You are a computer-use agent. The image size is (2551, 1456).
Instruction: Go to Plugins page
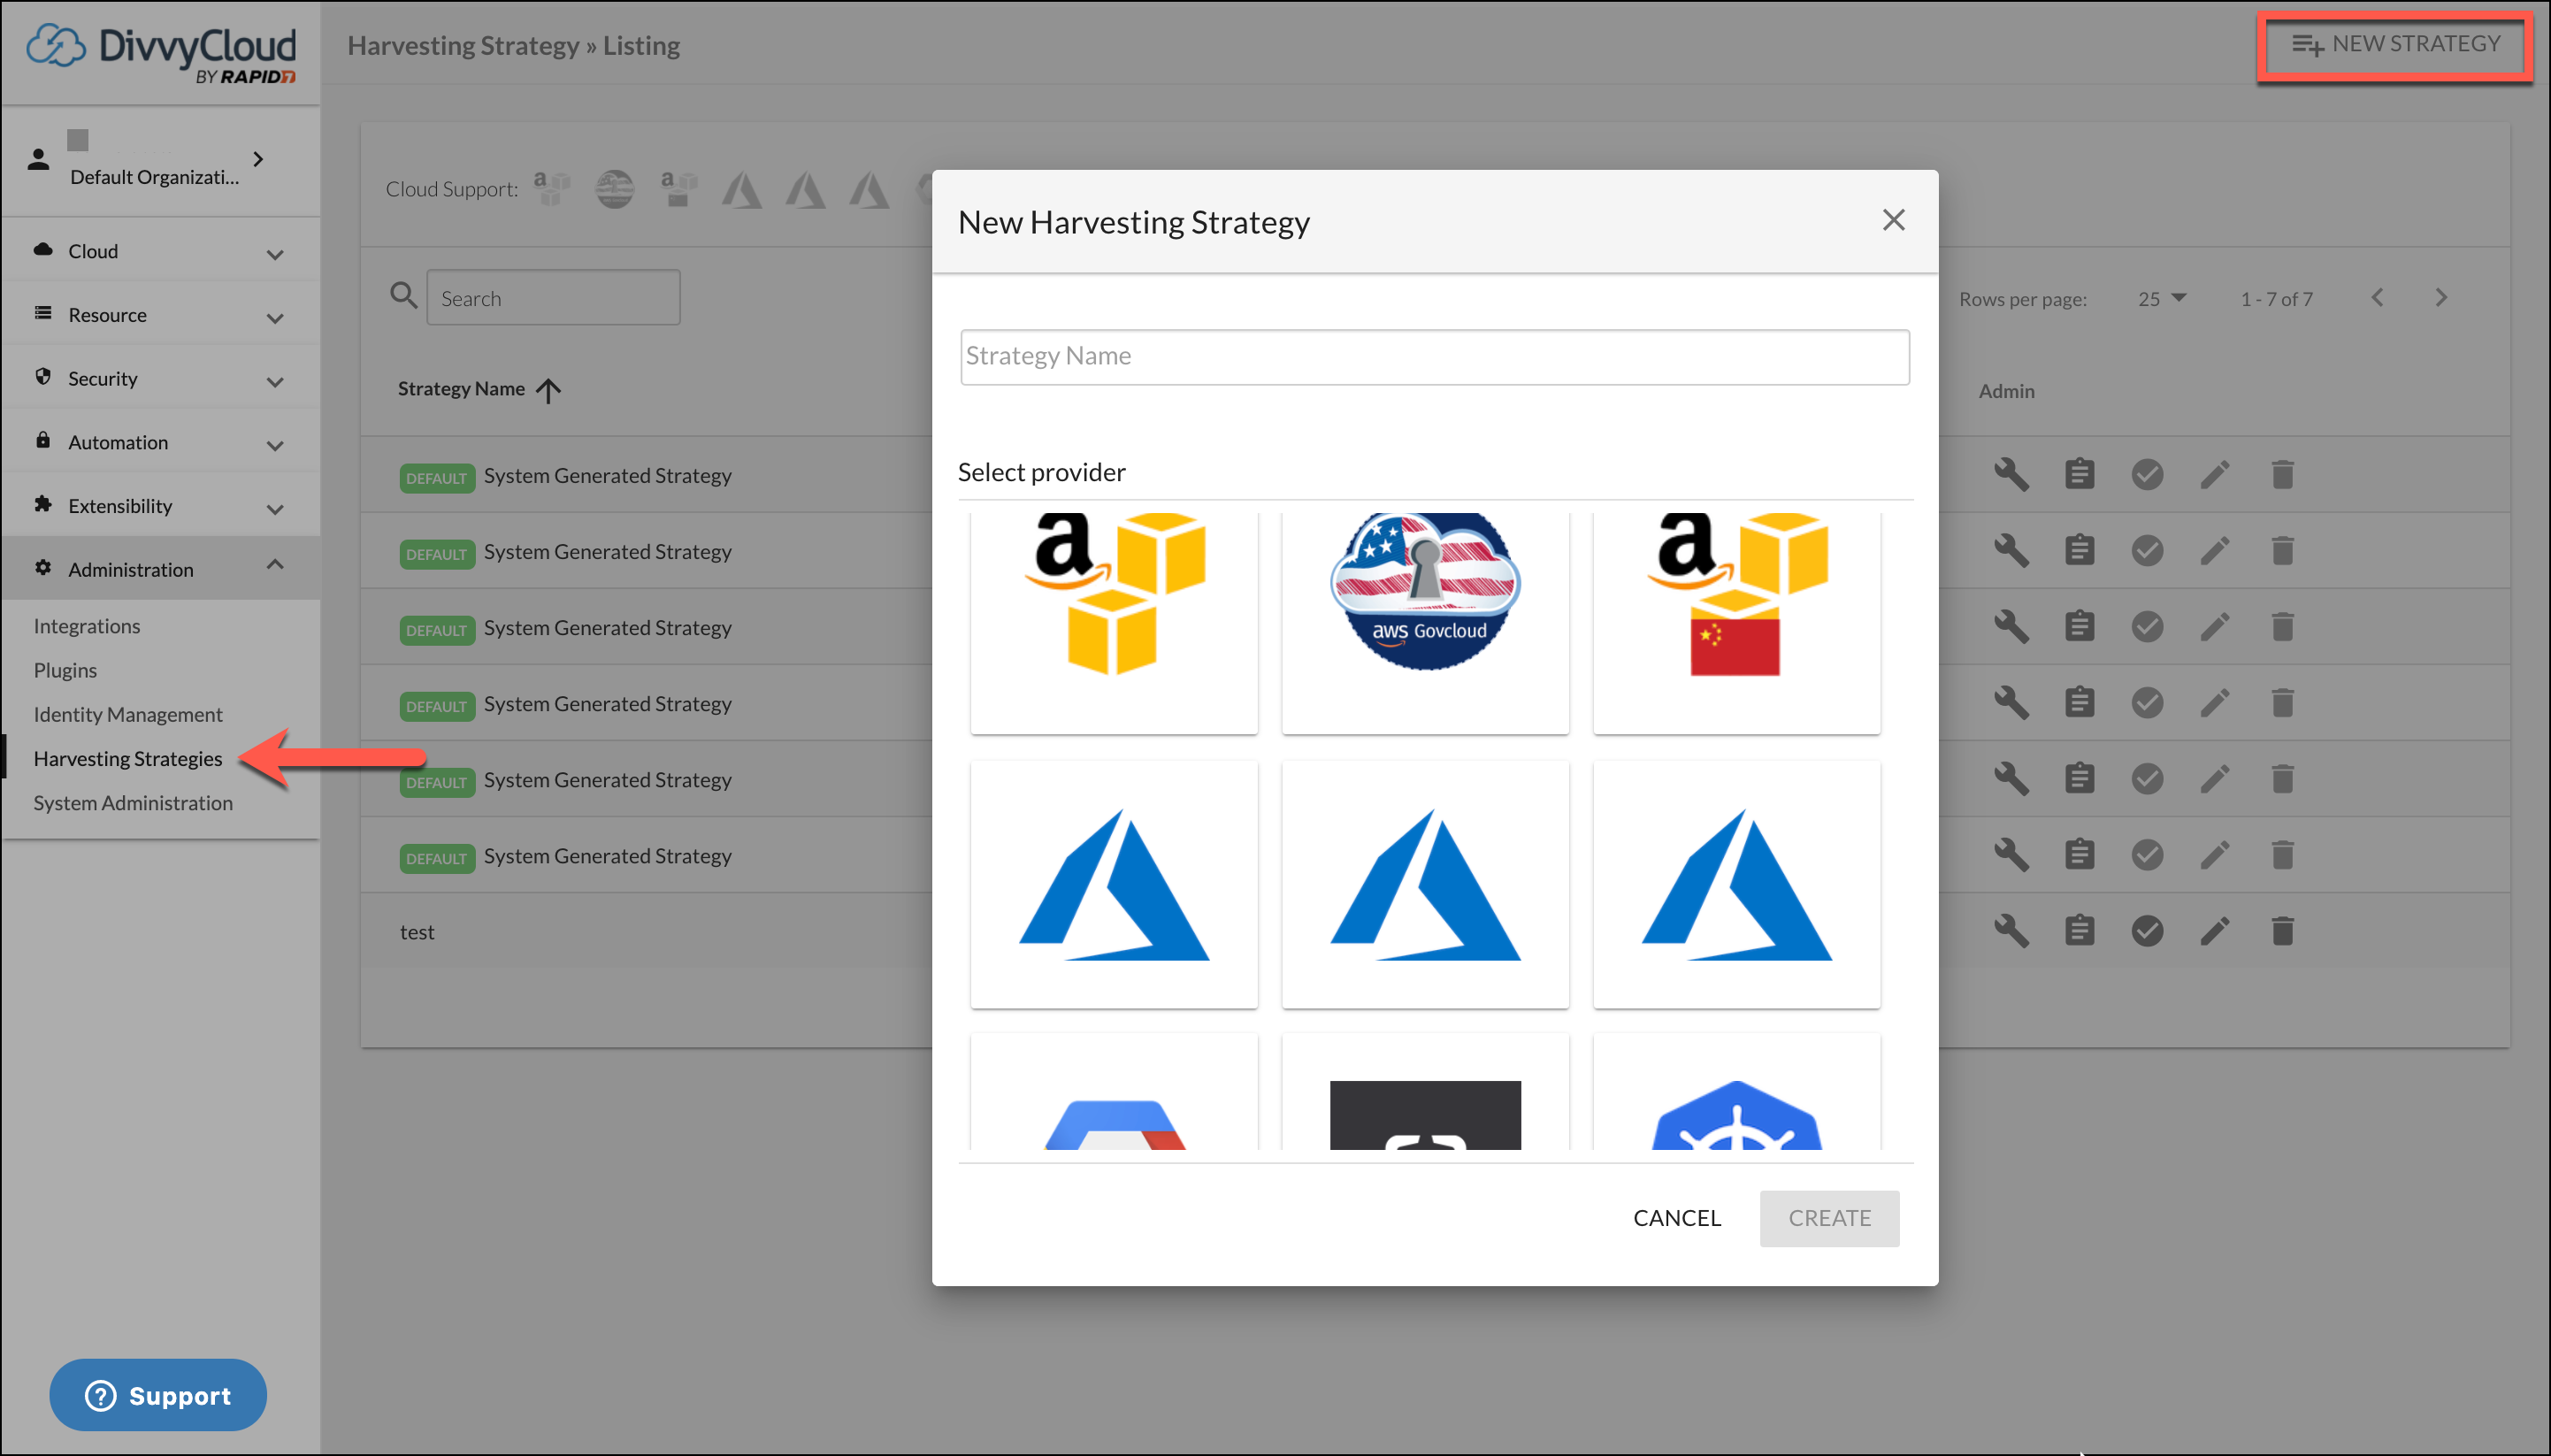tap(65, 670)
